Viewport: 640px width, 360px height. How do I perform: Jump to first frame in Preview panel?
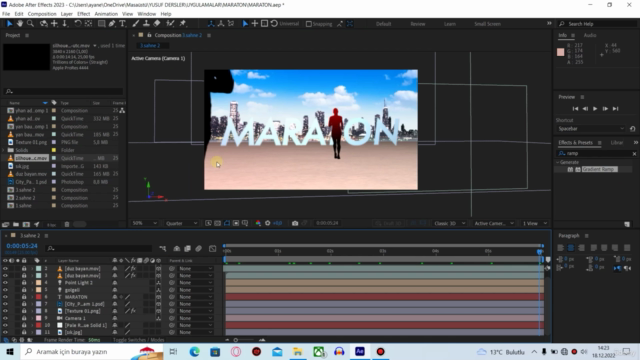click(575, 109)
